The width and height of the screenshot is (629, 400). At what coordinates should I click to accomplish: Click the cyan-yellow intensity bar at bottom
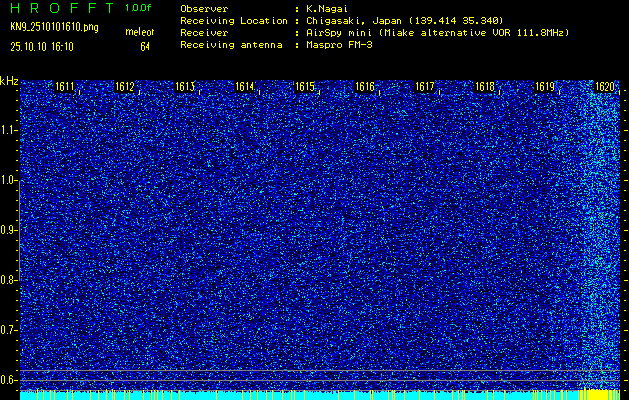point(320,395)
